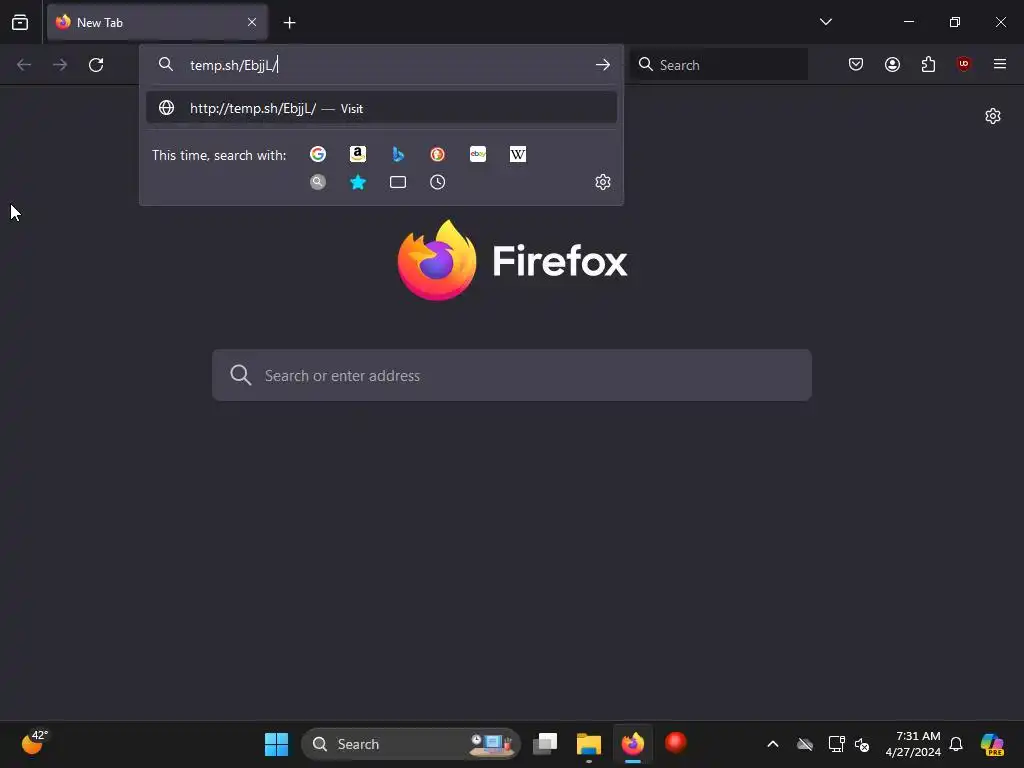1024x768 pixels.
Task: Open File Explorer from taskbar
Action: (x=588, y=744)
